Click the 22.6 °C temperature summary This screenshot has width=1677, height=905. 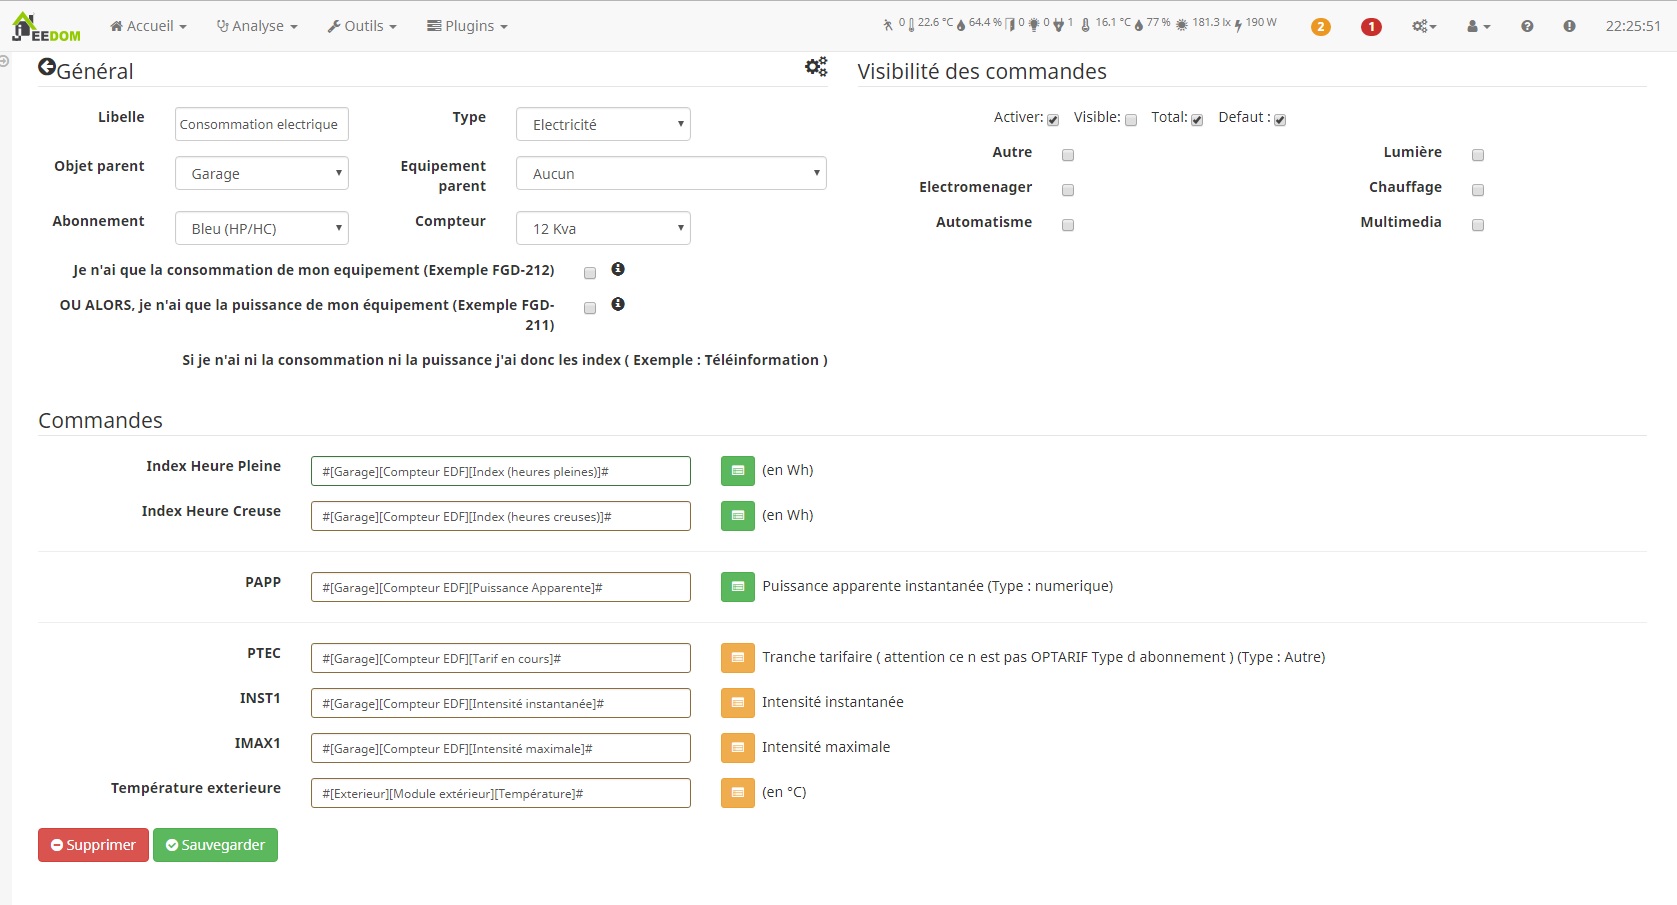point(931,23)
